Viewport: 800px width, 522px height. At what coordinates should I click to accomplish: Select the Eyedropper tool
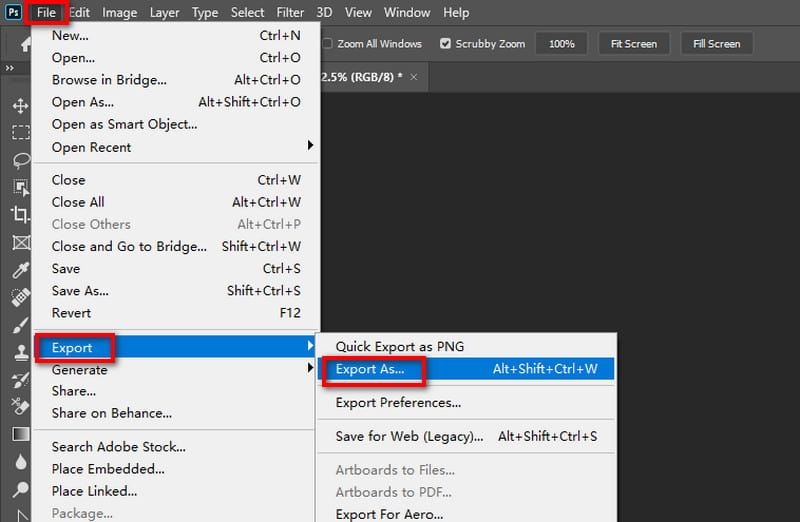(20, 269)
